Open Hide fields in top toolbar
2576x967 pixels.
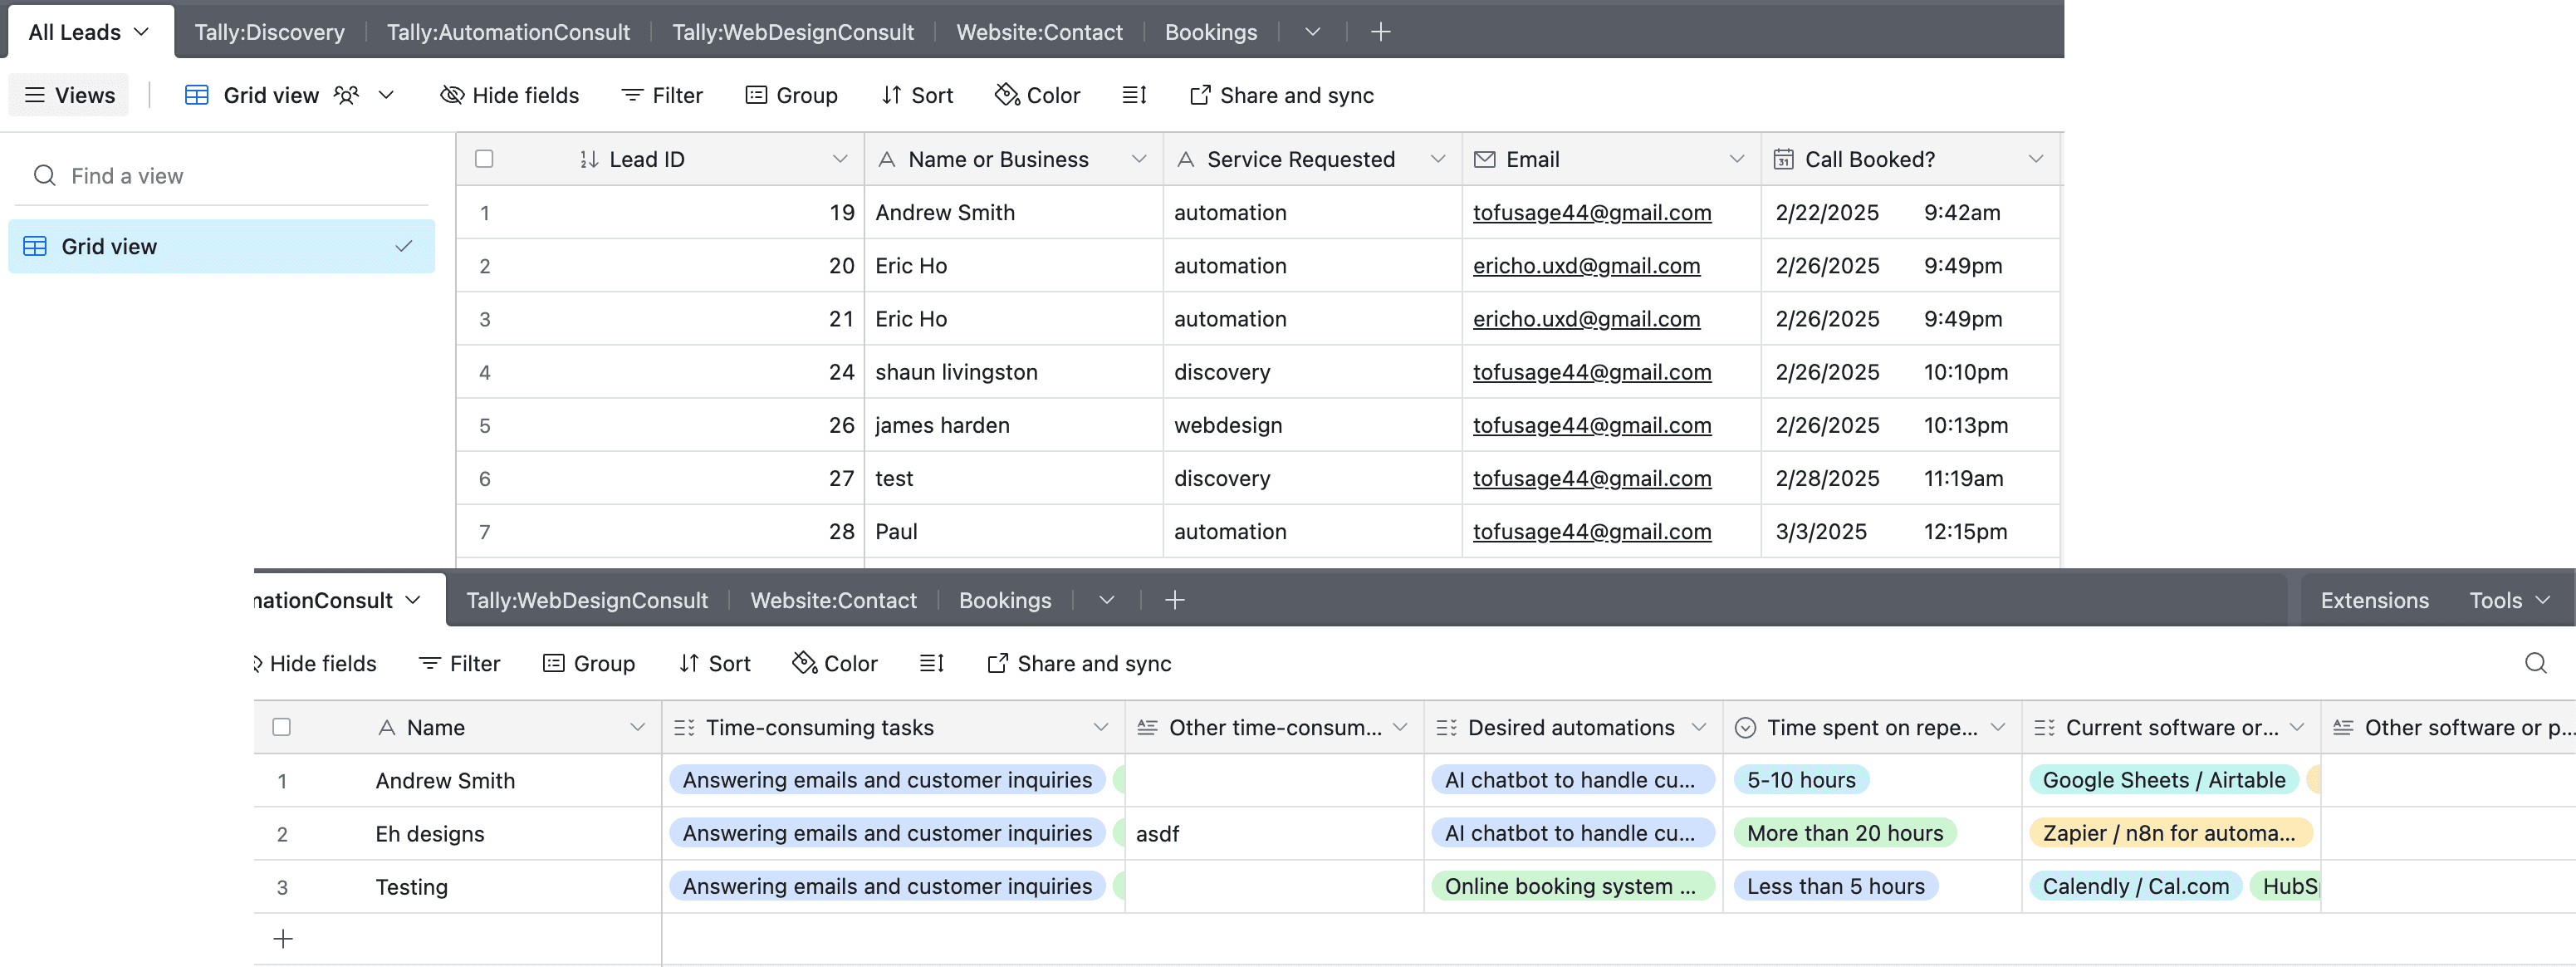pyautogui.click(x=509, y=95)
